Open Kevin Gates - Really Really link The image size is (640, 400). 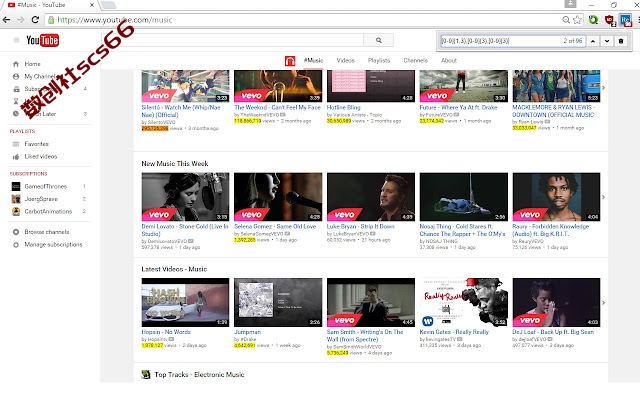pyautogui.click(x=454, y=332)
